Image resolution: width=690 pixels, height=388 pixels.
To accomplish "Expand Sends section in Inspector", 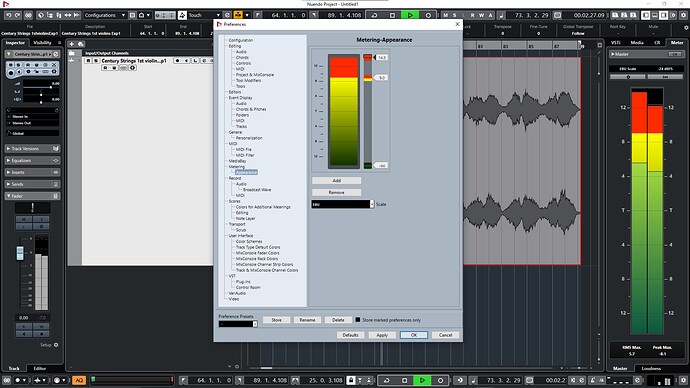I will point(32,184).
